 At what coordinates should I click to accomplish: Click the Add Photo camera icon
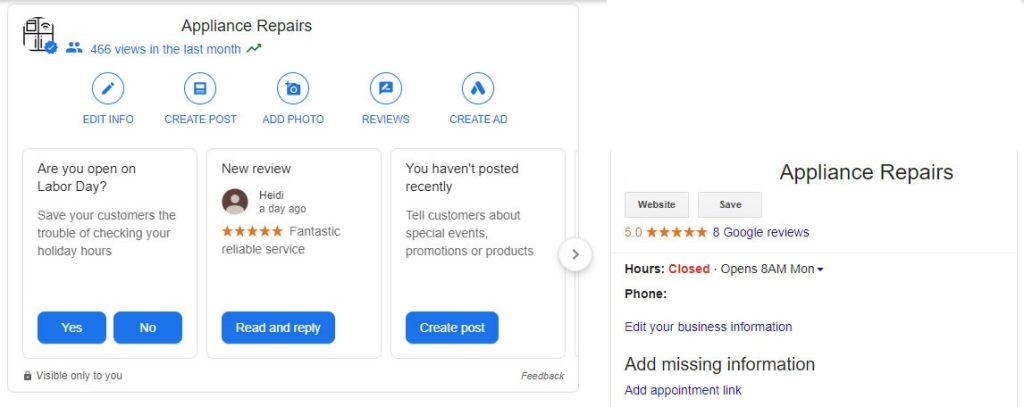pyautogui.click(x=293, y=89)
